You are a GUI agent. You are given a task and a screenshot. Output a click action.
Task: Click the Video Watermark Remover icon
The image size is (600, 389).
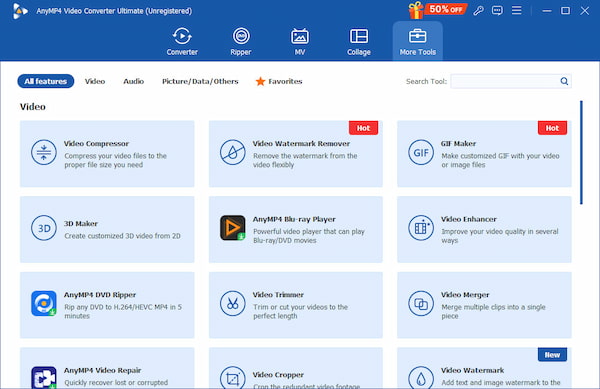pyautogui.click(x=232, y=152)
